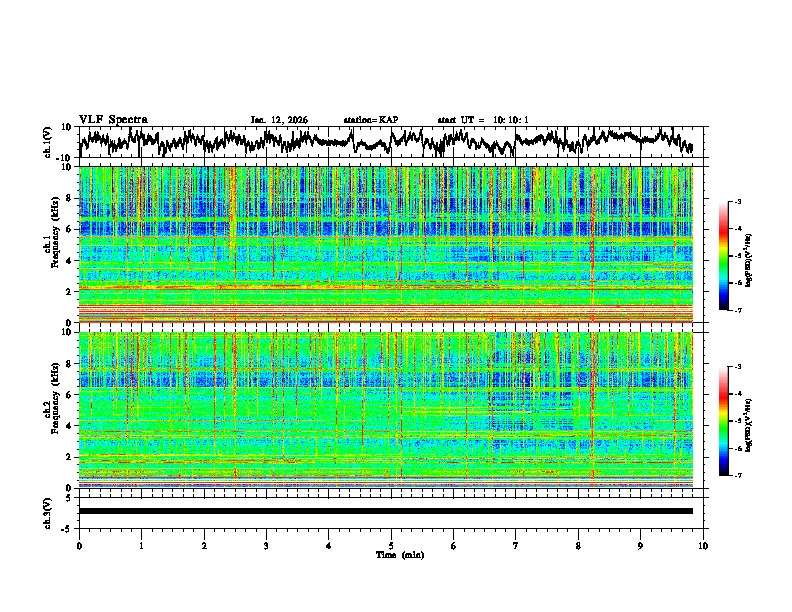Click the "VLF Spectra" title text

click(x=113, y=119)
